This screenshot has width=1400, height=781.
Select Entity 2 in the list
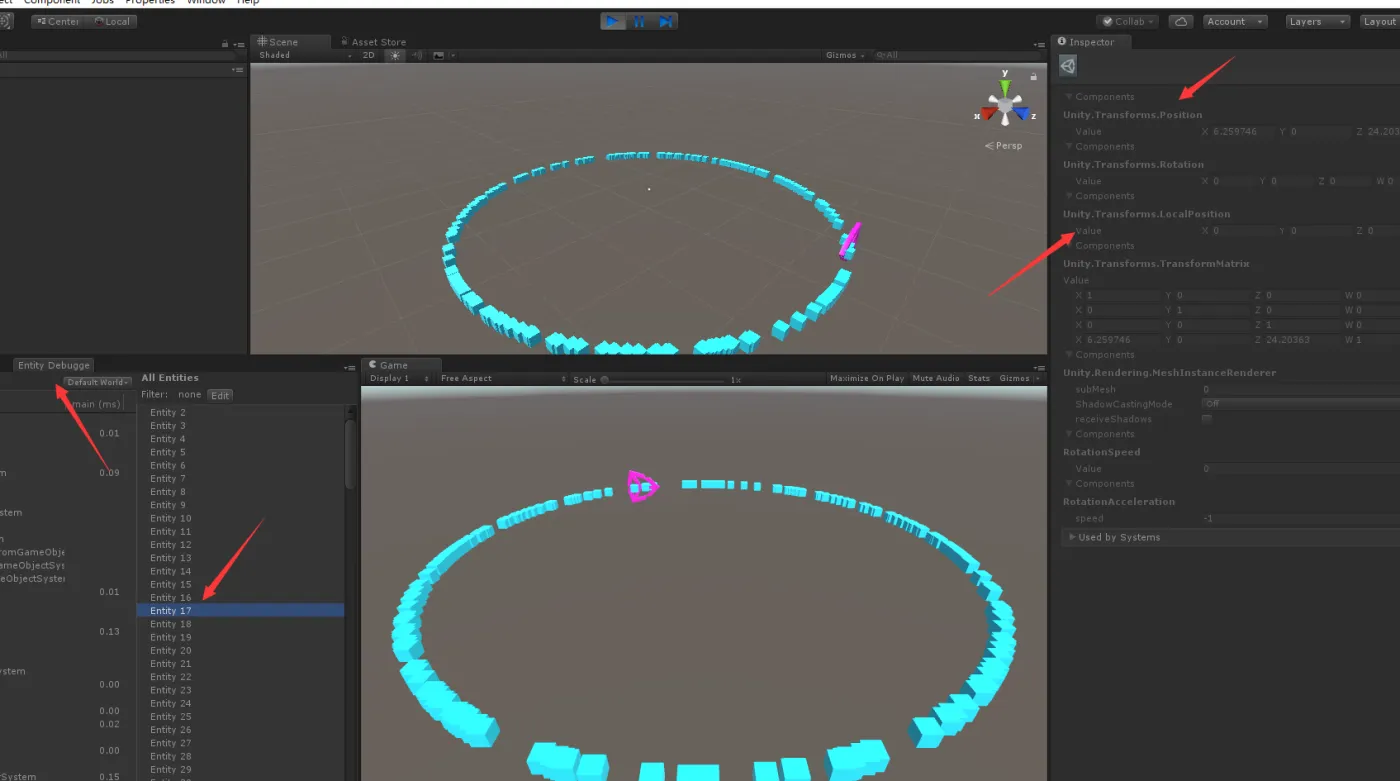coord(240,412)
